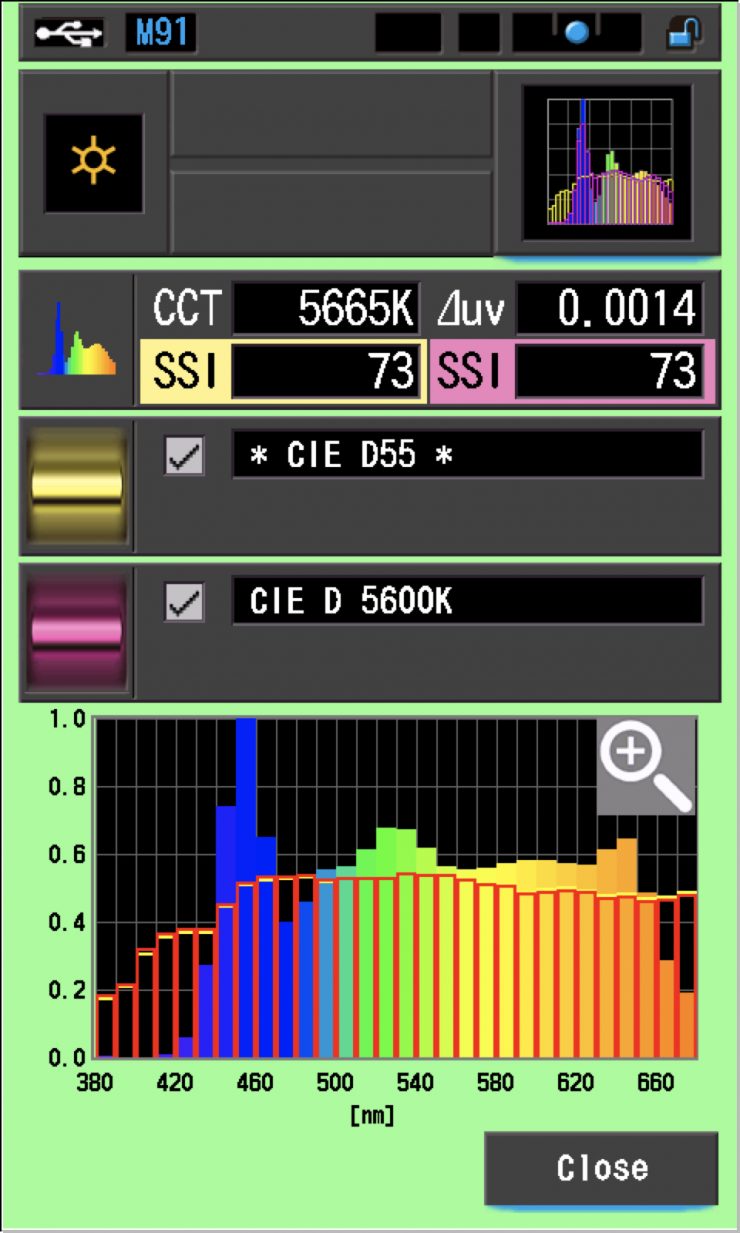This screenshot has height=1233, width=740.
Task: Click the pink reference color swatch
Action: [77, 632]
